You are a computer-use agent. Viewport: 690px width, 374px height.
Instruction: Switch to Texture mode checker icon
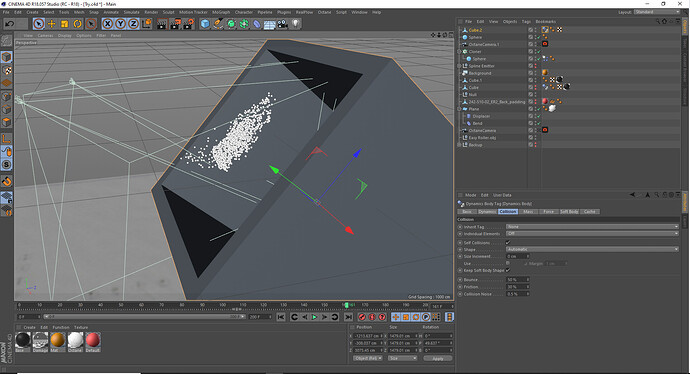coord(7,70)
